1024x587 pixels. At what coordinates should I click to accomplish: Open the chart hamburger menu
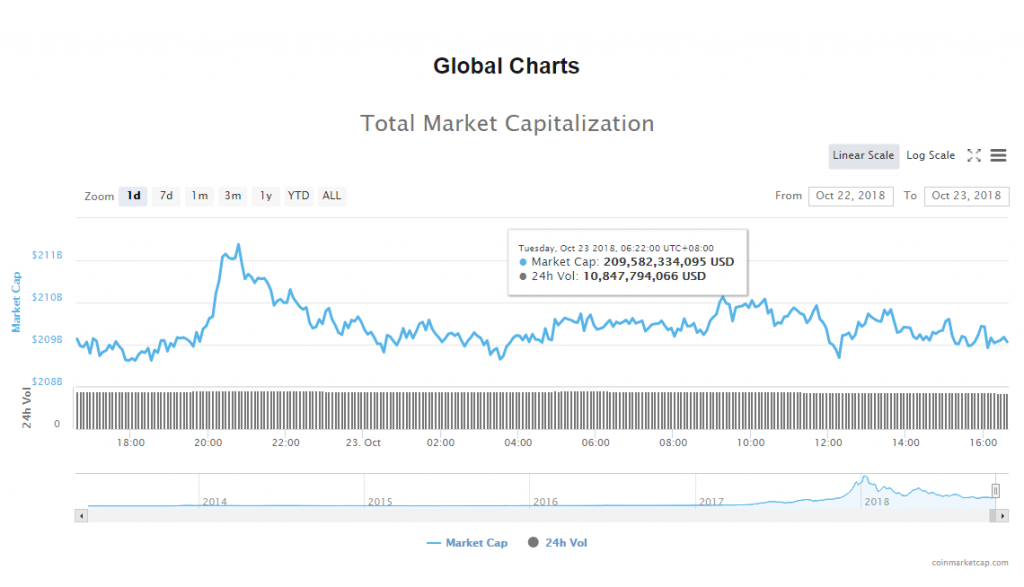(998, 156)
